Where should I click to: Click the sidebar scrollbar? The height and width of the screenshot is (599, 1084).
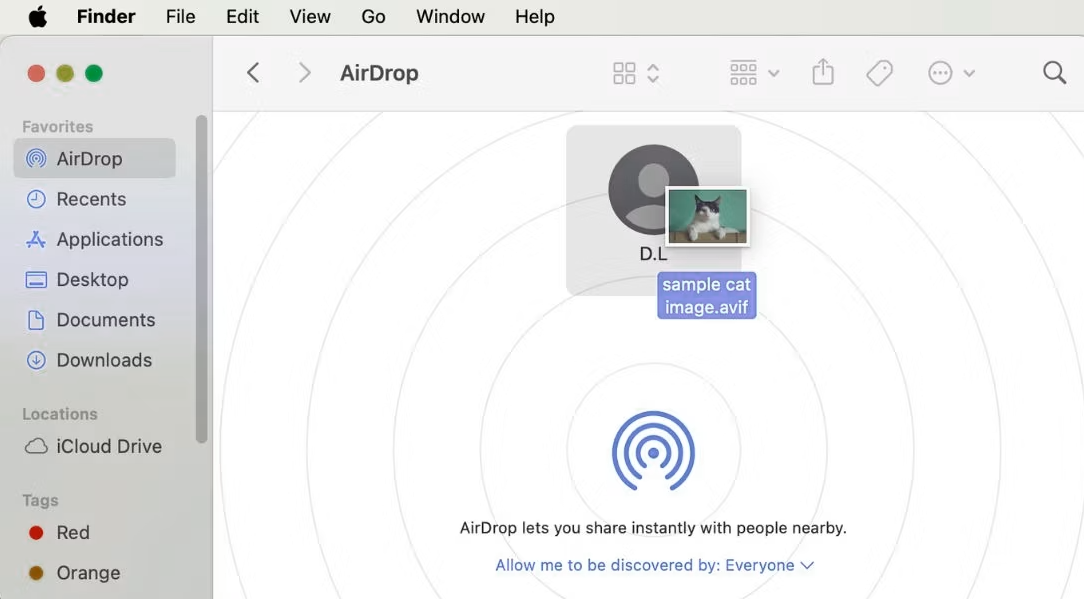pyautogui.click(x=201, y=279)
